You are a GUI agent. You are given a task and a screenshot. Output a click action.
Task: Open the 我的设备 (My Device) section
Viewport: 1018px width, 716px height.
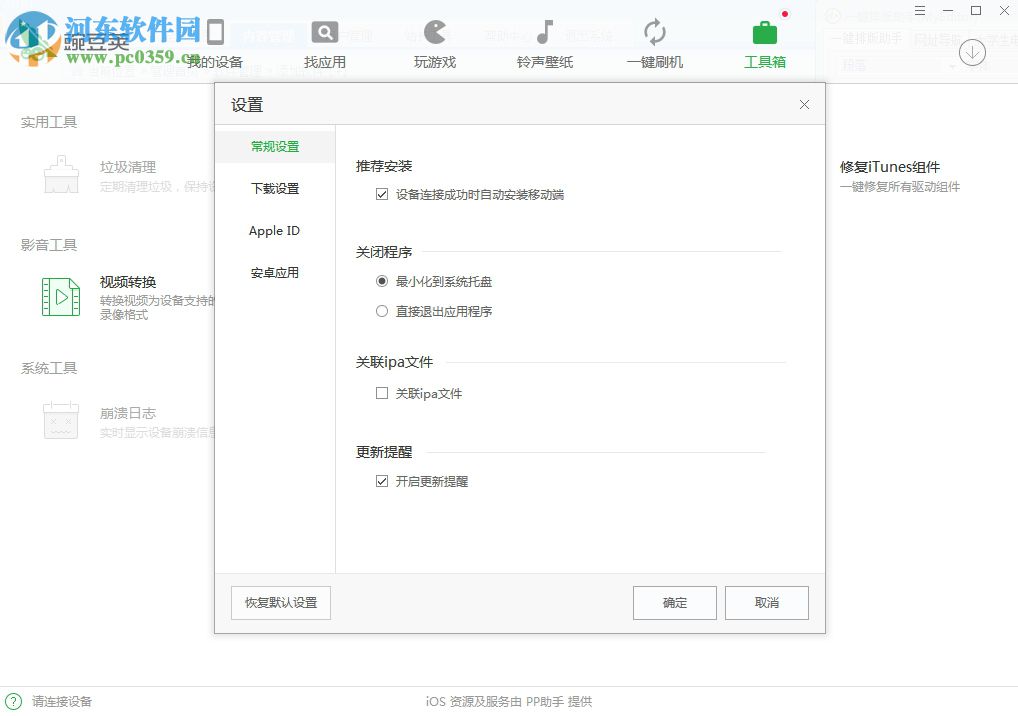click(x=213, y=40)
